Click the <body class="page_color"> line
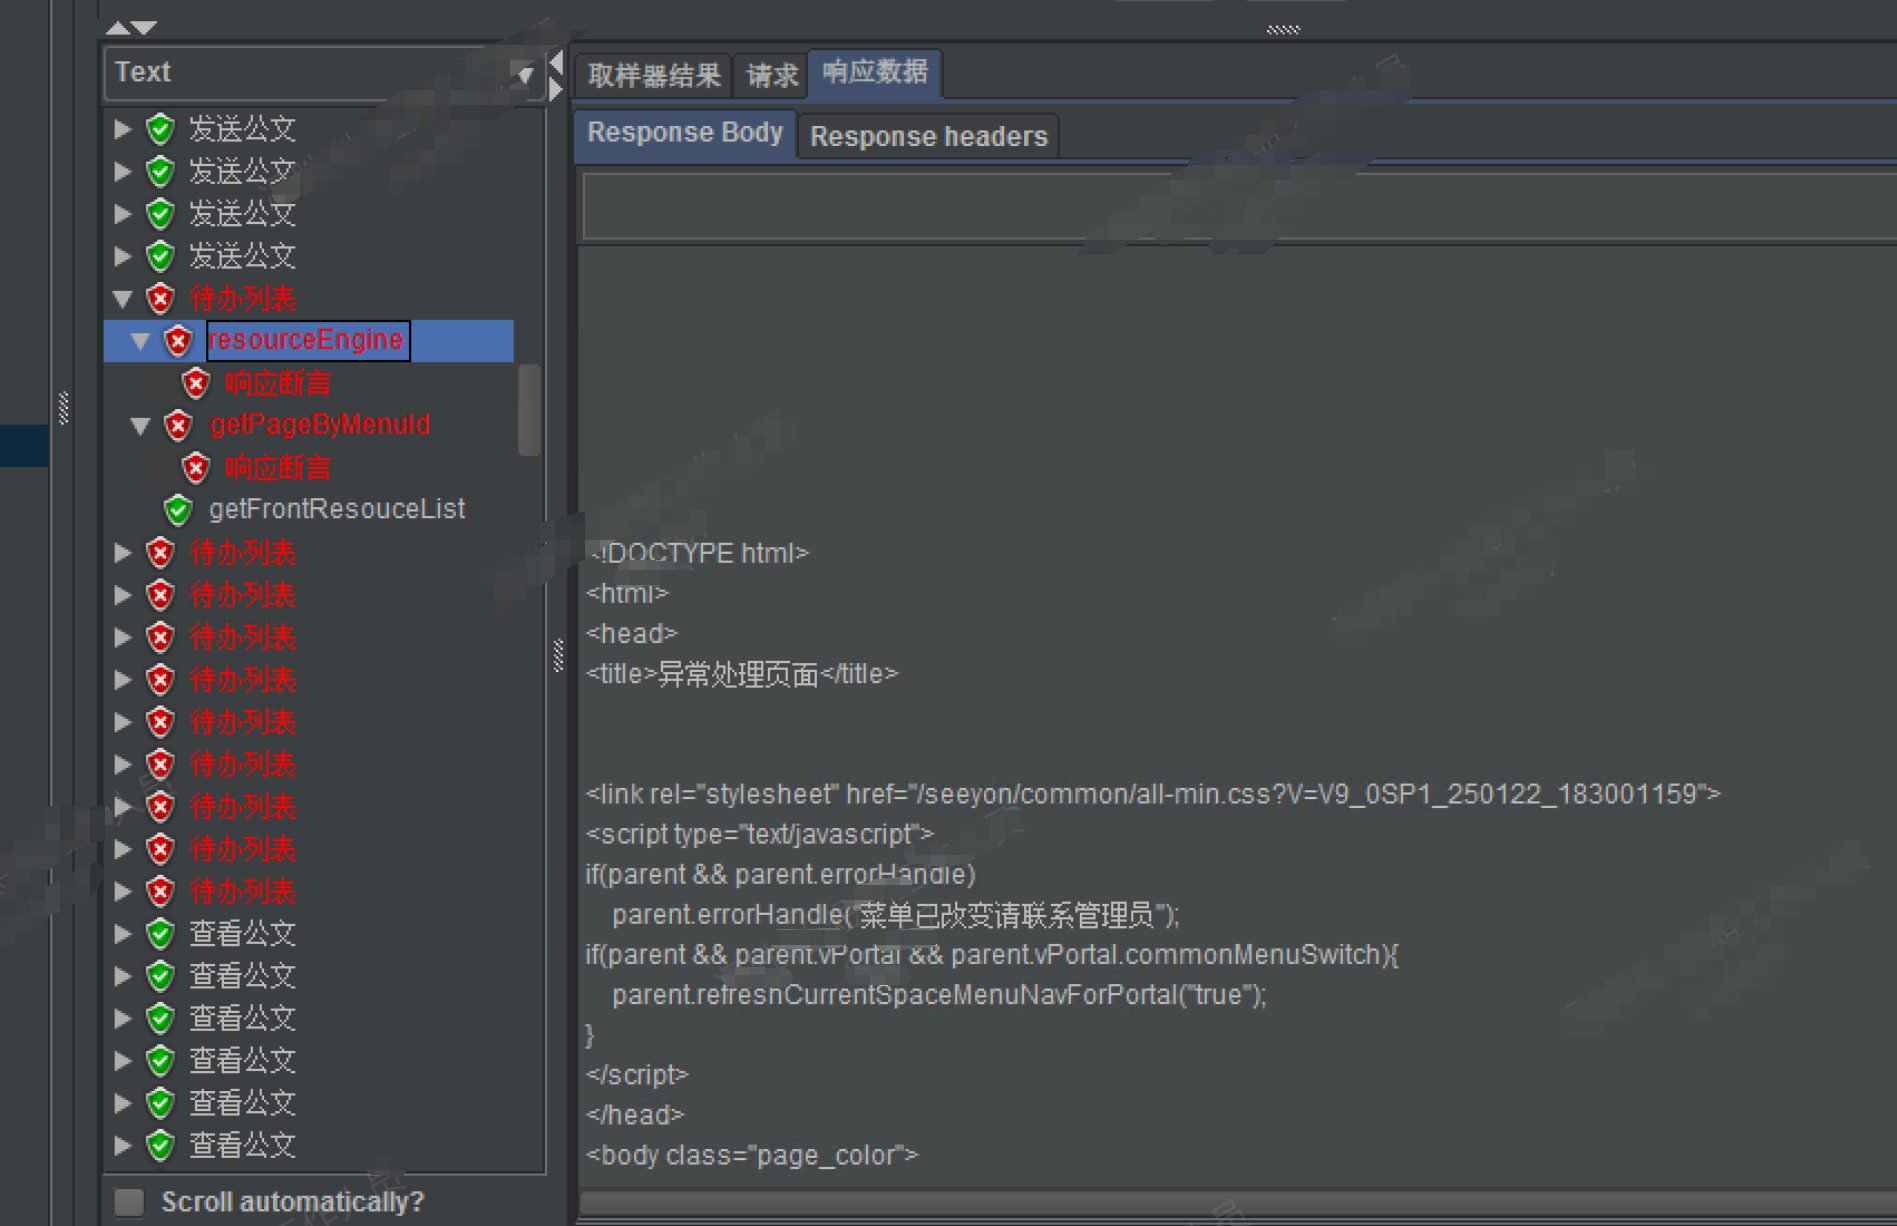This screenshot has height=1226, width=1897. click(752, 1155)
